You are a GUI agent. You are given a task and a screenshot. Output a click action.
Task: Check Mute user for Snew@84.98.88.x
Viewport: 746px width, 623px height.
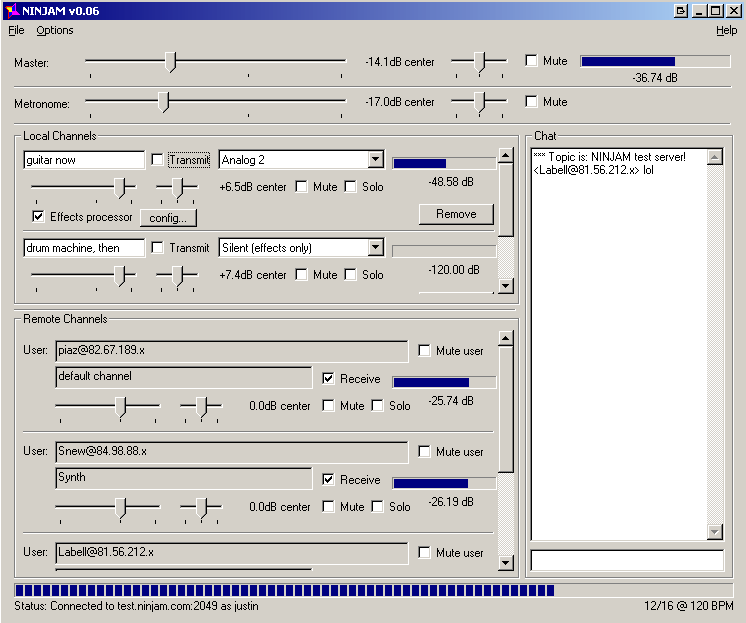point(425,452)
